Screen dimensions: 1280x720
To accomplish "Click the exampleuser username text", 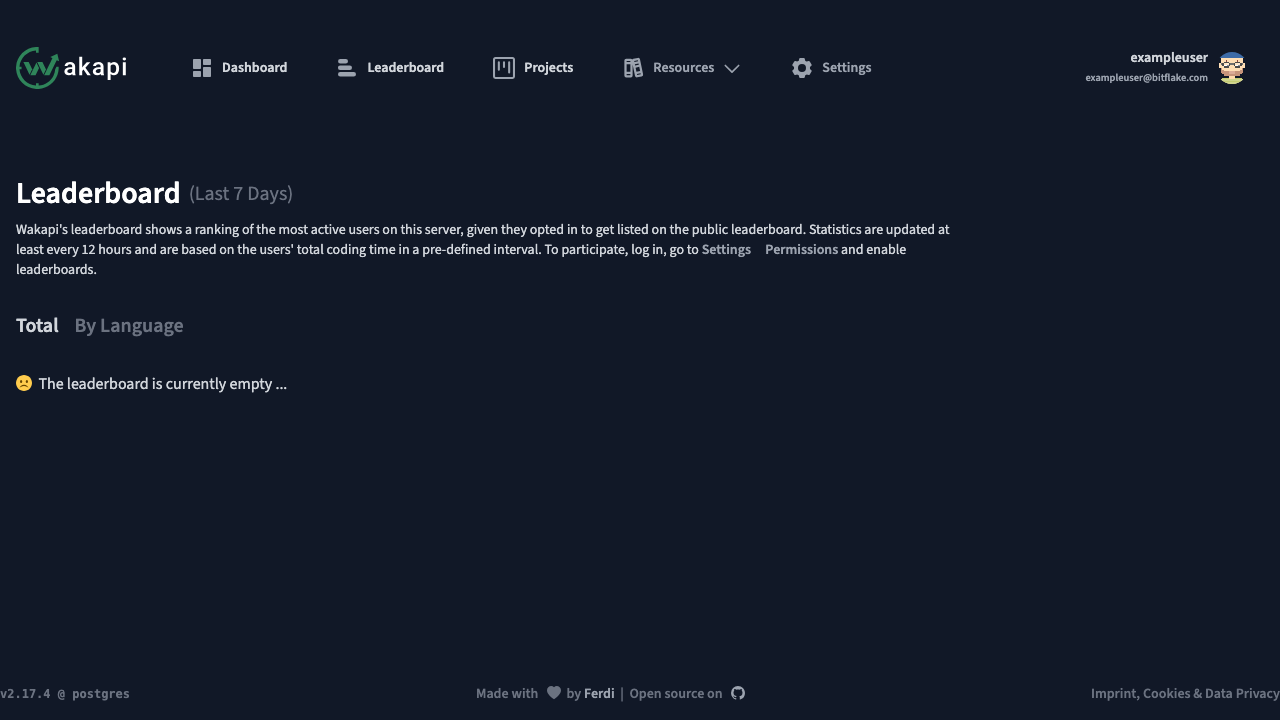I will click(1169, 58).
